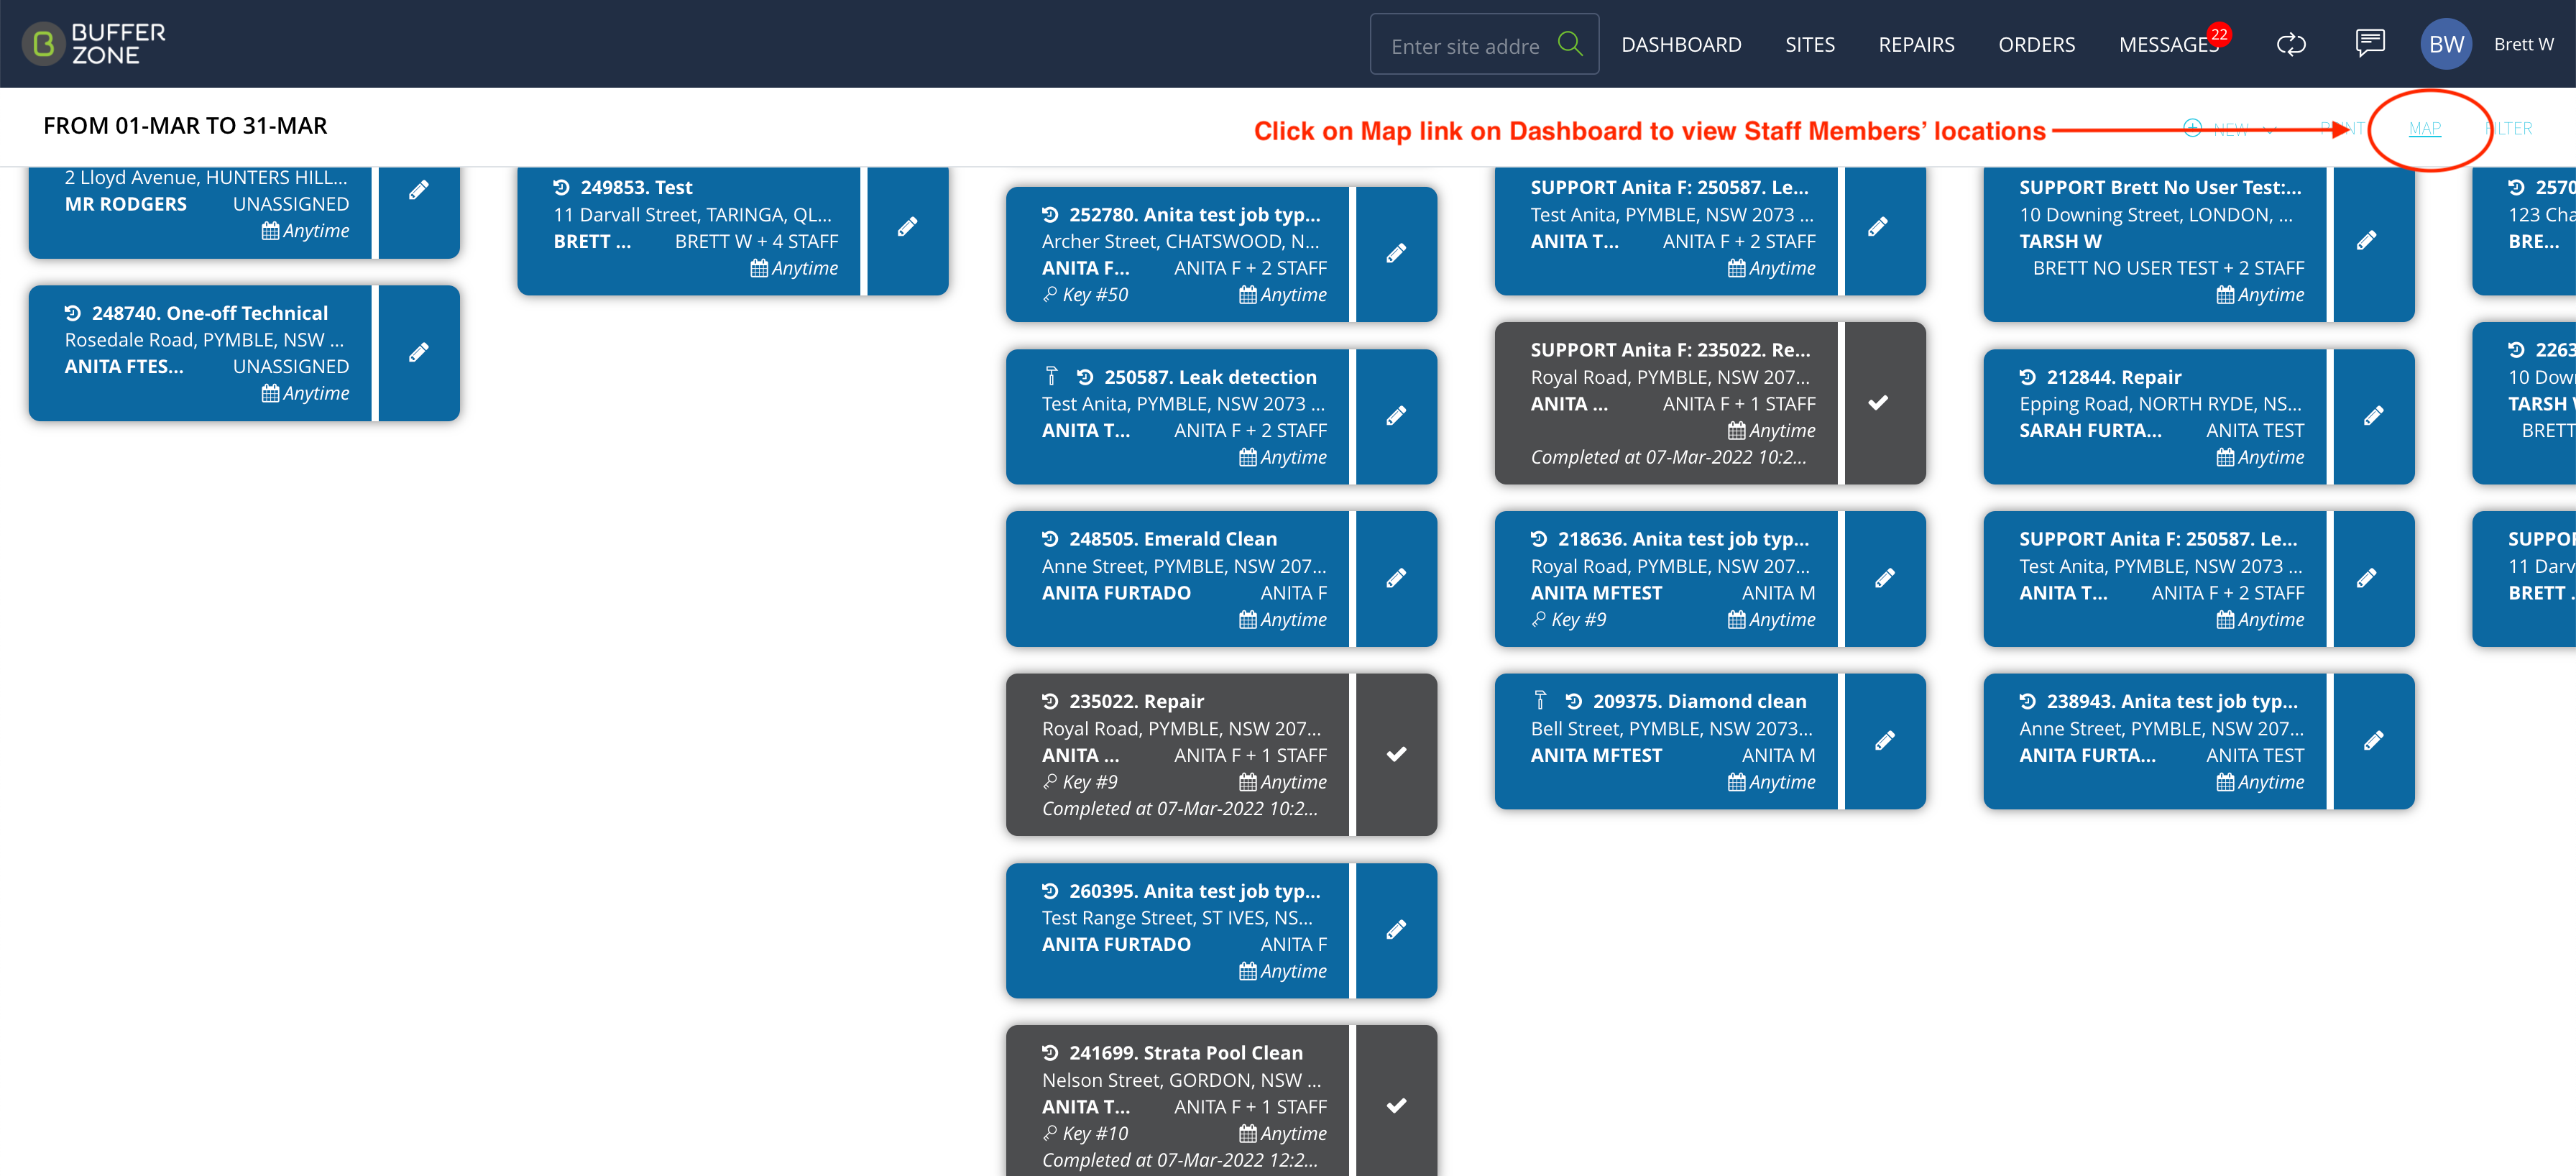Viewport: 2576px width, 1176px height.
Task: Select the 241699 Strata Pool Clean title
Action: 1186,1053
